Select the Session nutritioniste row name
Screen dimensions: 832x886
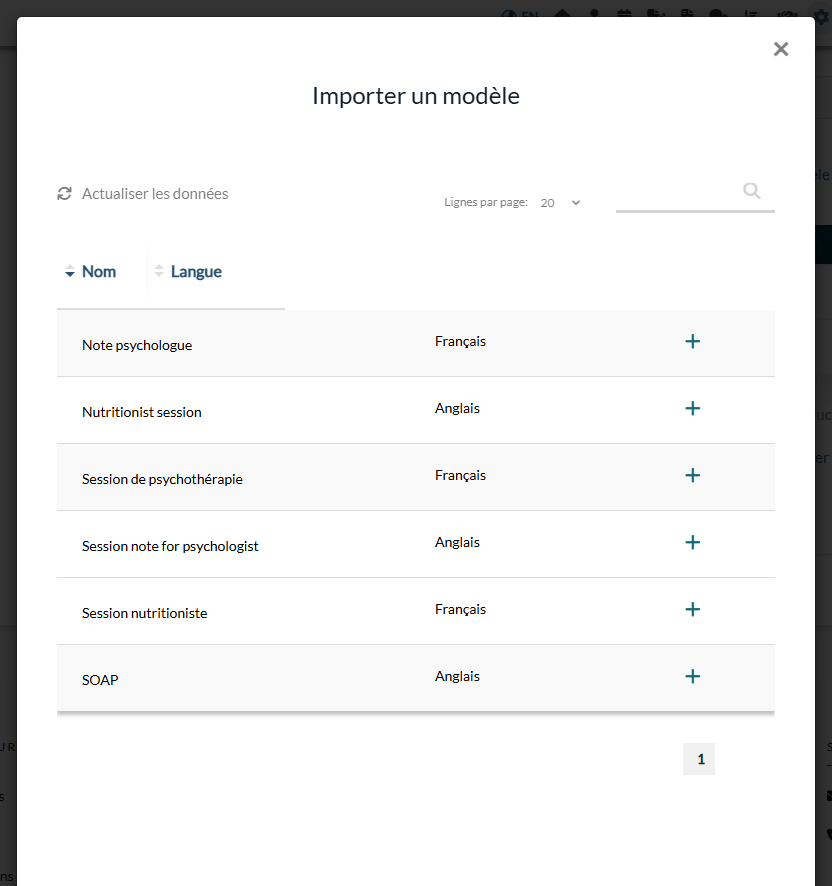[145, 613]
